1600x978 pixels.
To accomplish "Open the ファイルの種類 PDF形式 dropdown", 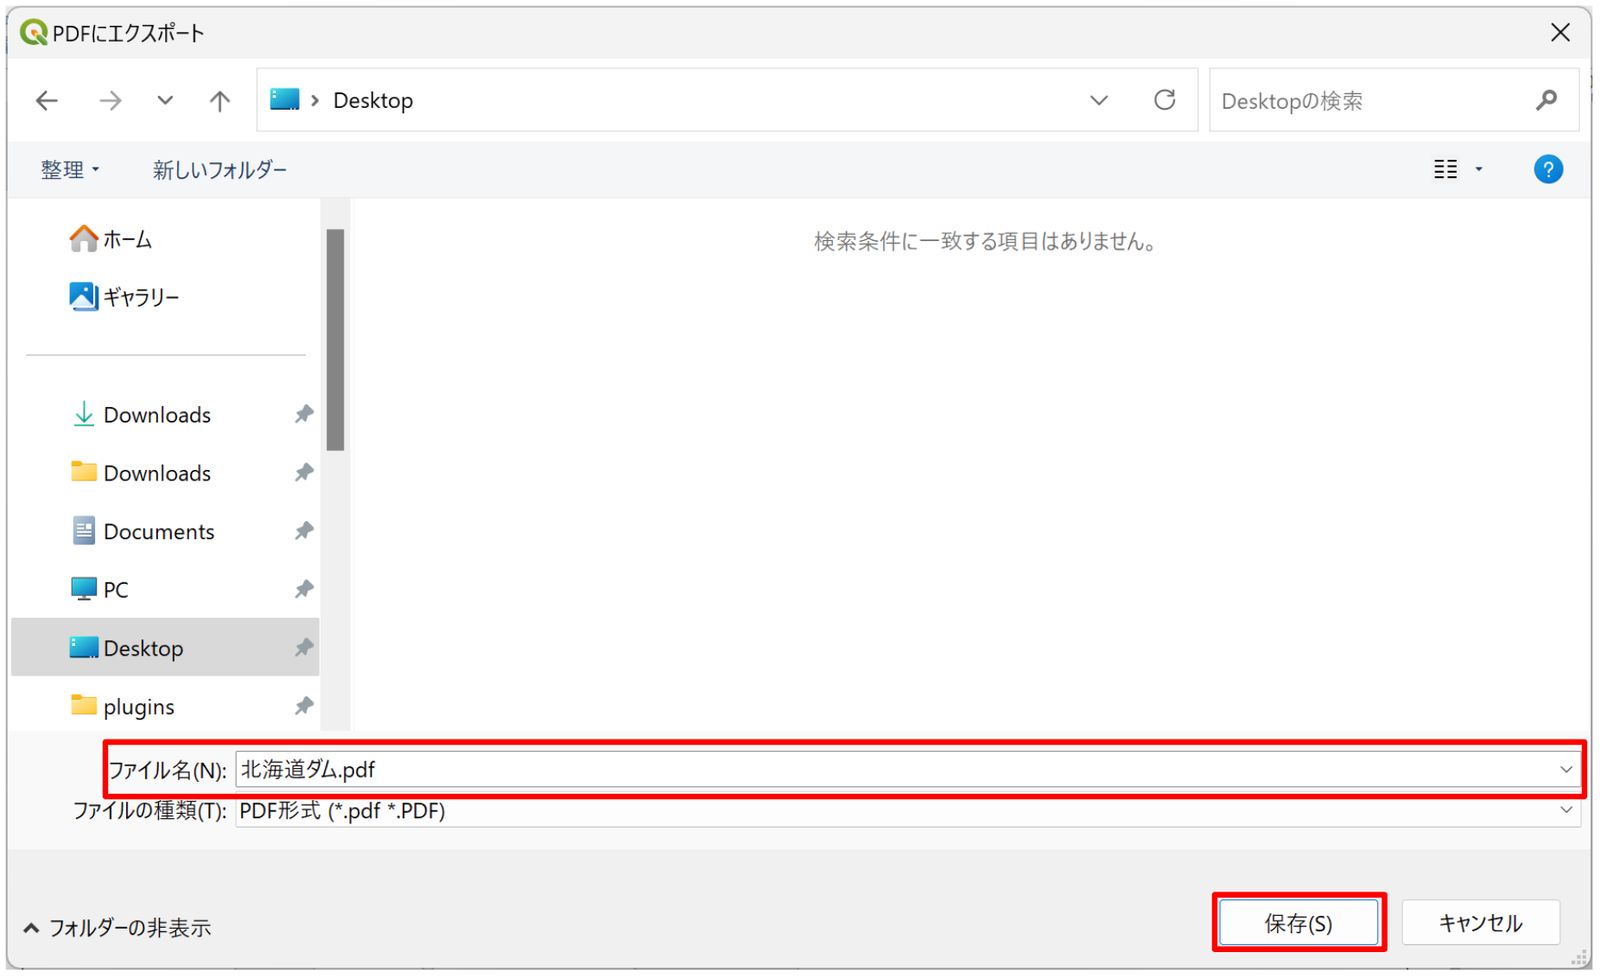I will point(908,811).
